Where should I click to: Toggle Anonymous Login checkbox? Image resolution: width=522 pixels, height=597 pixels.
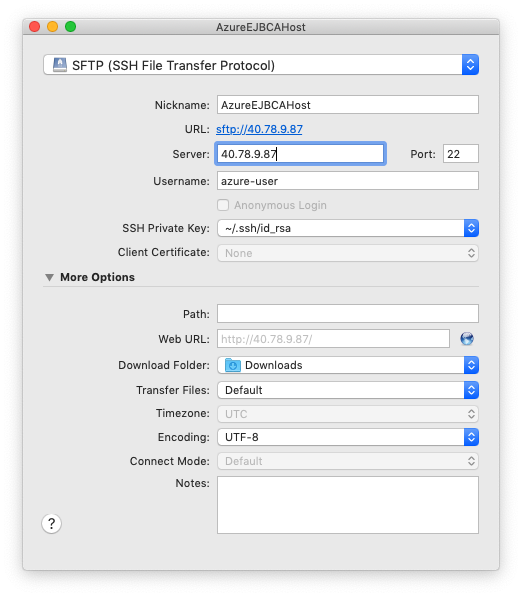[x=223, y=205]
